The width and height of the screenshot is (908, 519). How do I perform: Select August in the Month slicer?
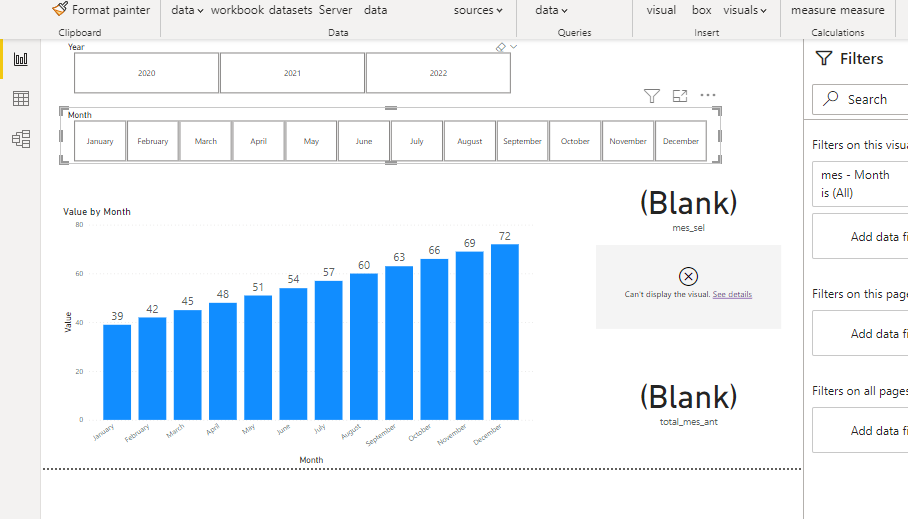click(x=470, y=141)
